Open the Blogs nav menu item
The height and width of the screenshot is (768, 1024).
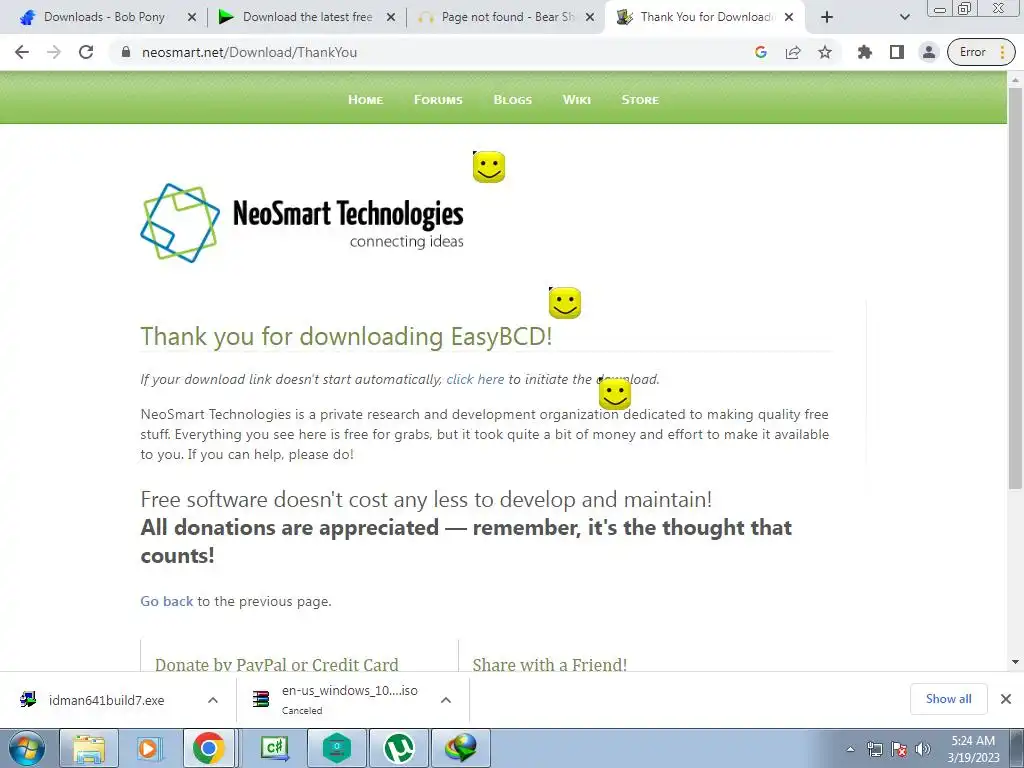pos(513,100)
